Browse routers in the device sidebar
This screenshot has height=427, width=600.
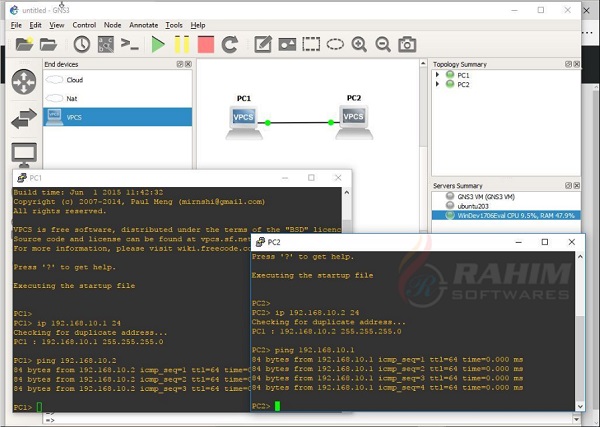pyautogui.click(x=24, y=82)
